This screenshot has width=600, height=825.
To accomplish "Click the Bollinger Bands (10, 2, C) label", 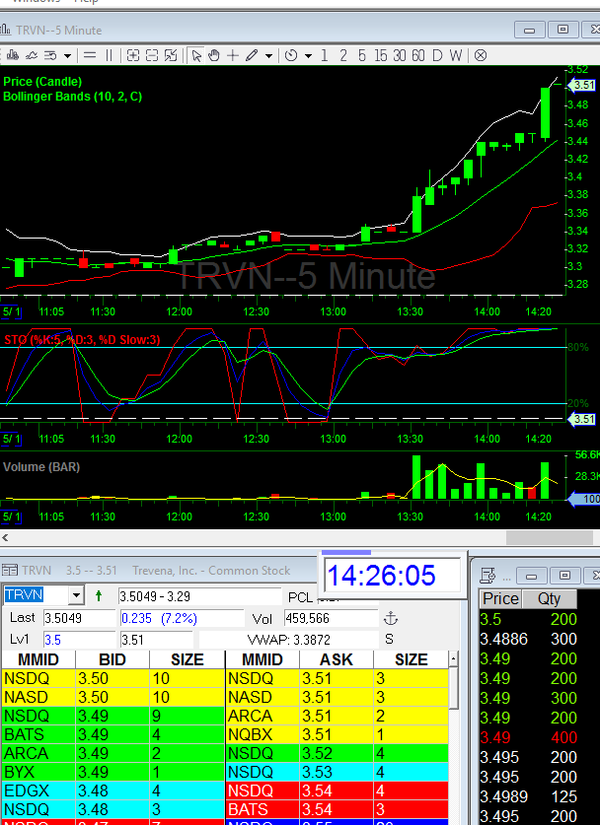I will coord(71,96).
